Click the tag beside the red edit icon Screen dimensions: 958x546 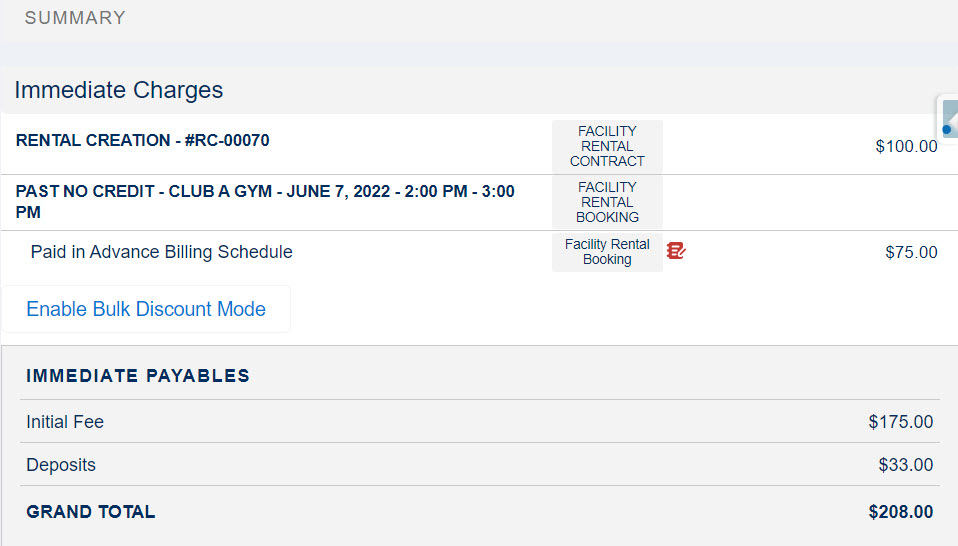point(607,252)
